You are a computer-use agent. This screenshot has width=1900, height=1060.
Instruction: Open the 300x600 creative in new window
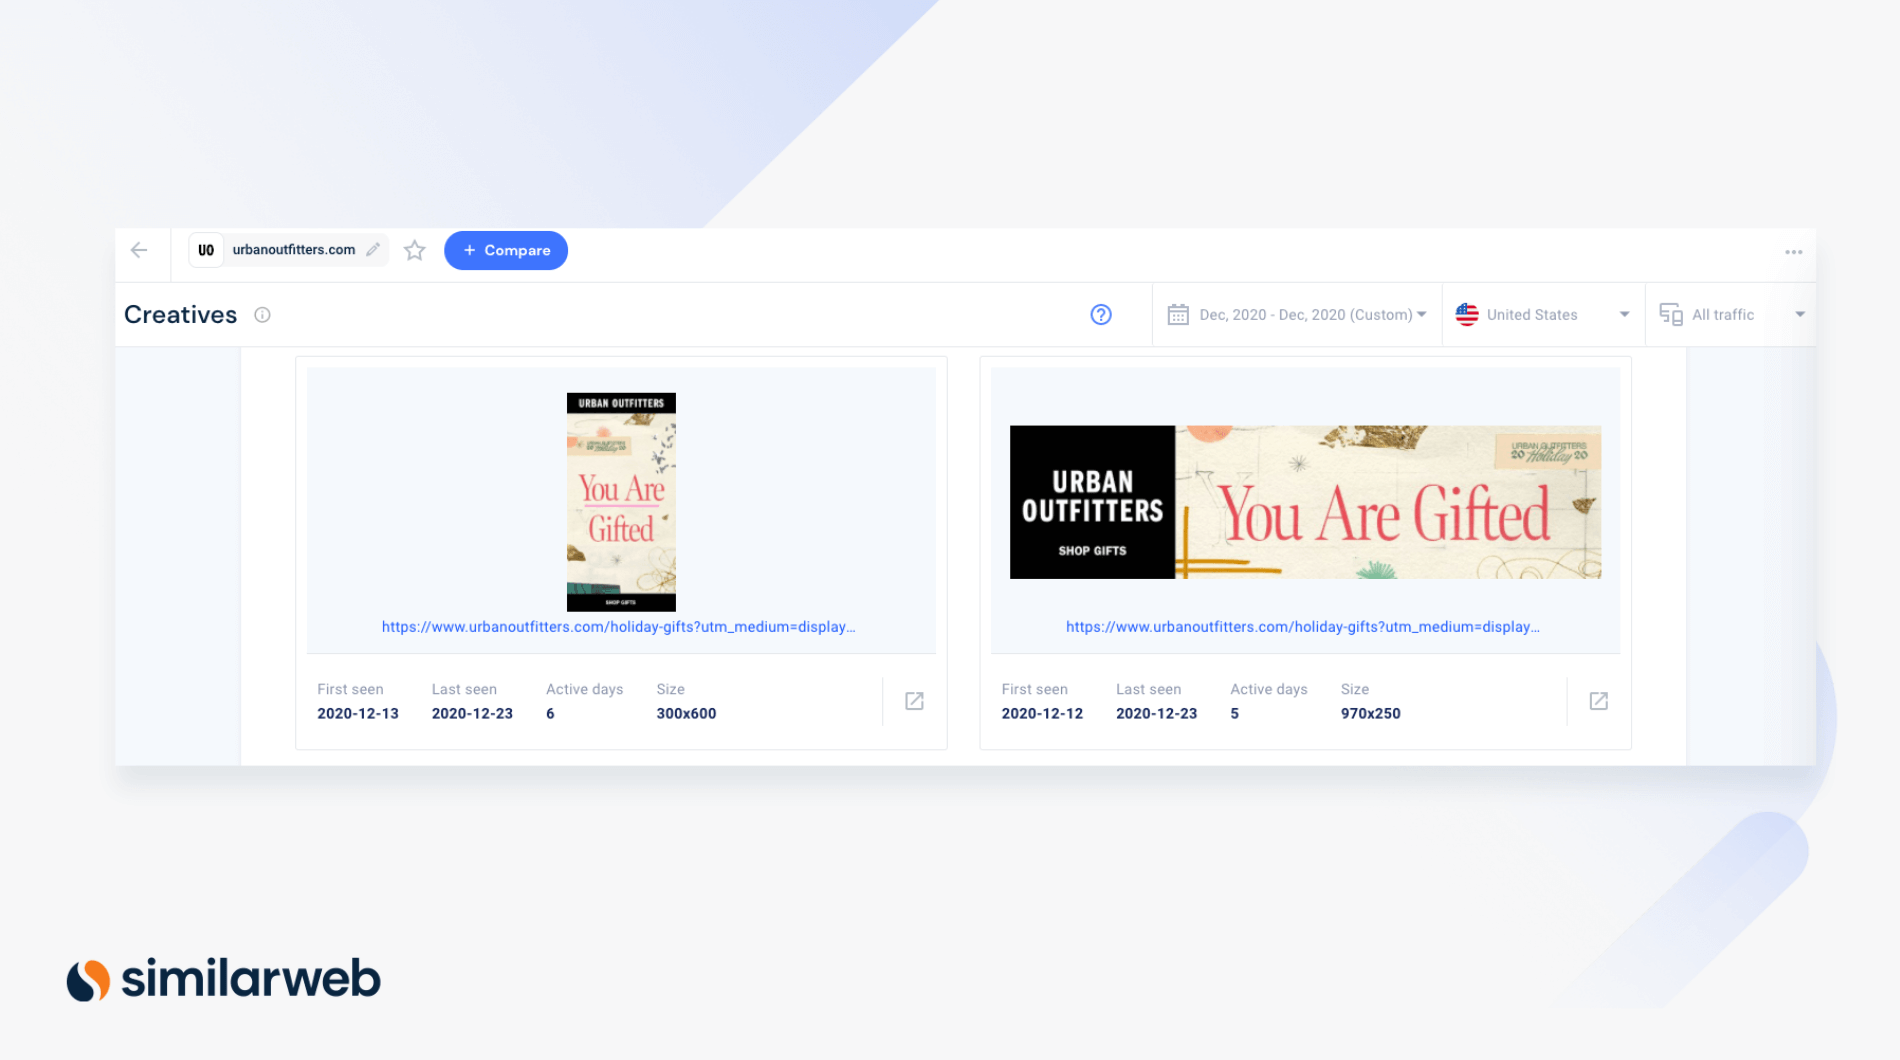coord(914,701)
